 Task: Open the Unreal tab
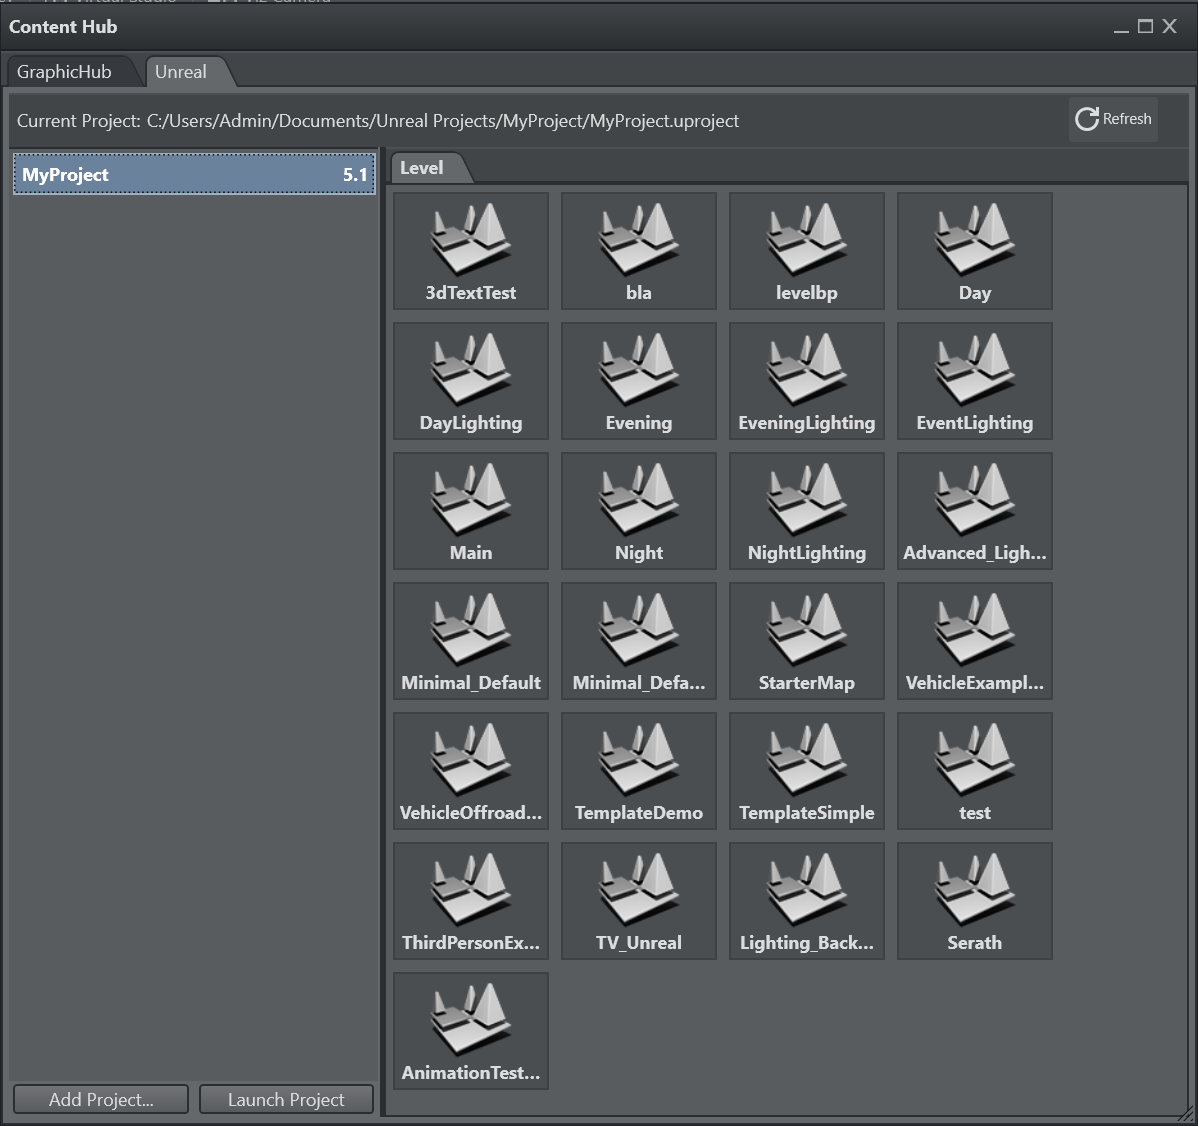point(181,72)
